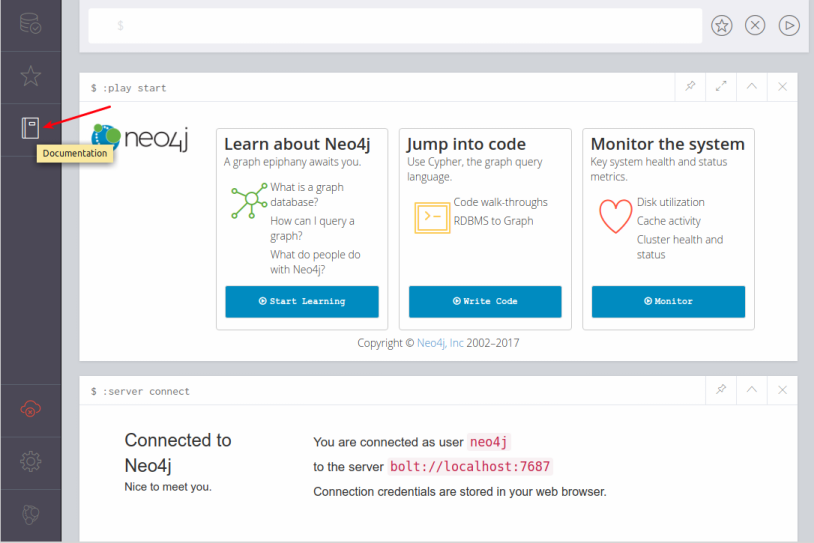Click the ':play start' command text
Screen dimensions: 814x543
pyautogui.click(x=134, y=88)
